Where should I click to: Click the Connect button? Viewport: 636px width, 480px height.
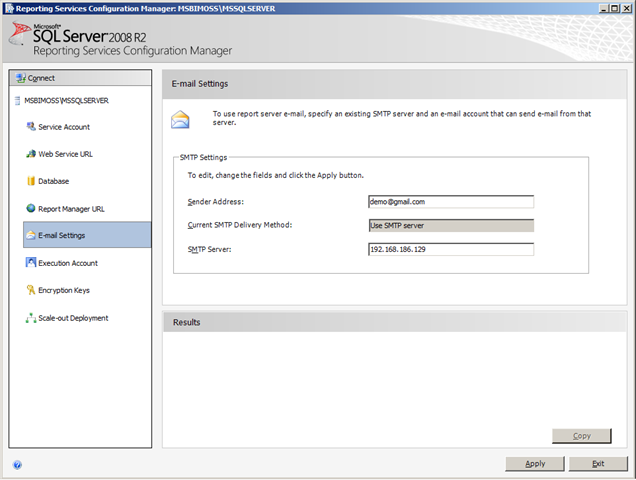pos(80,78)
